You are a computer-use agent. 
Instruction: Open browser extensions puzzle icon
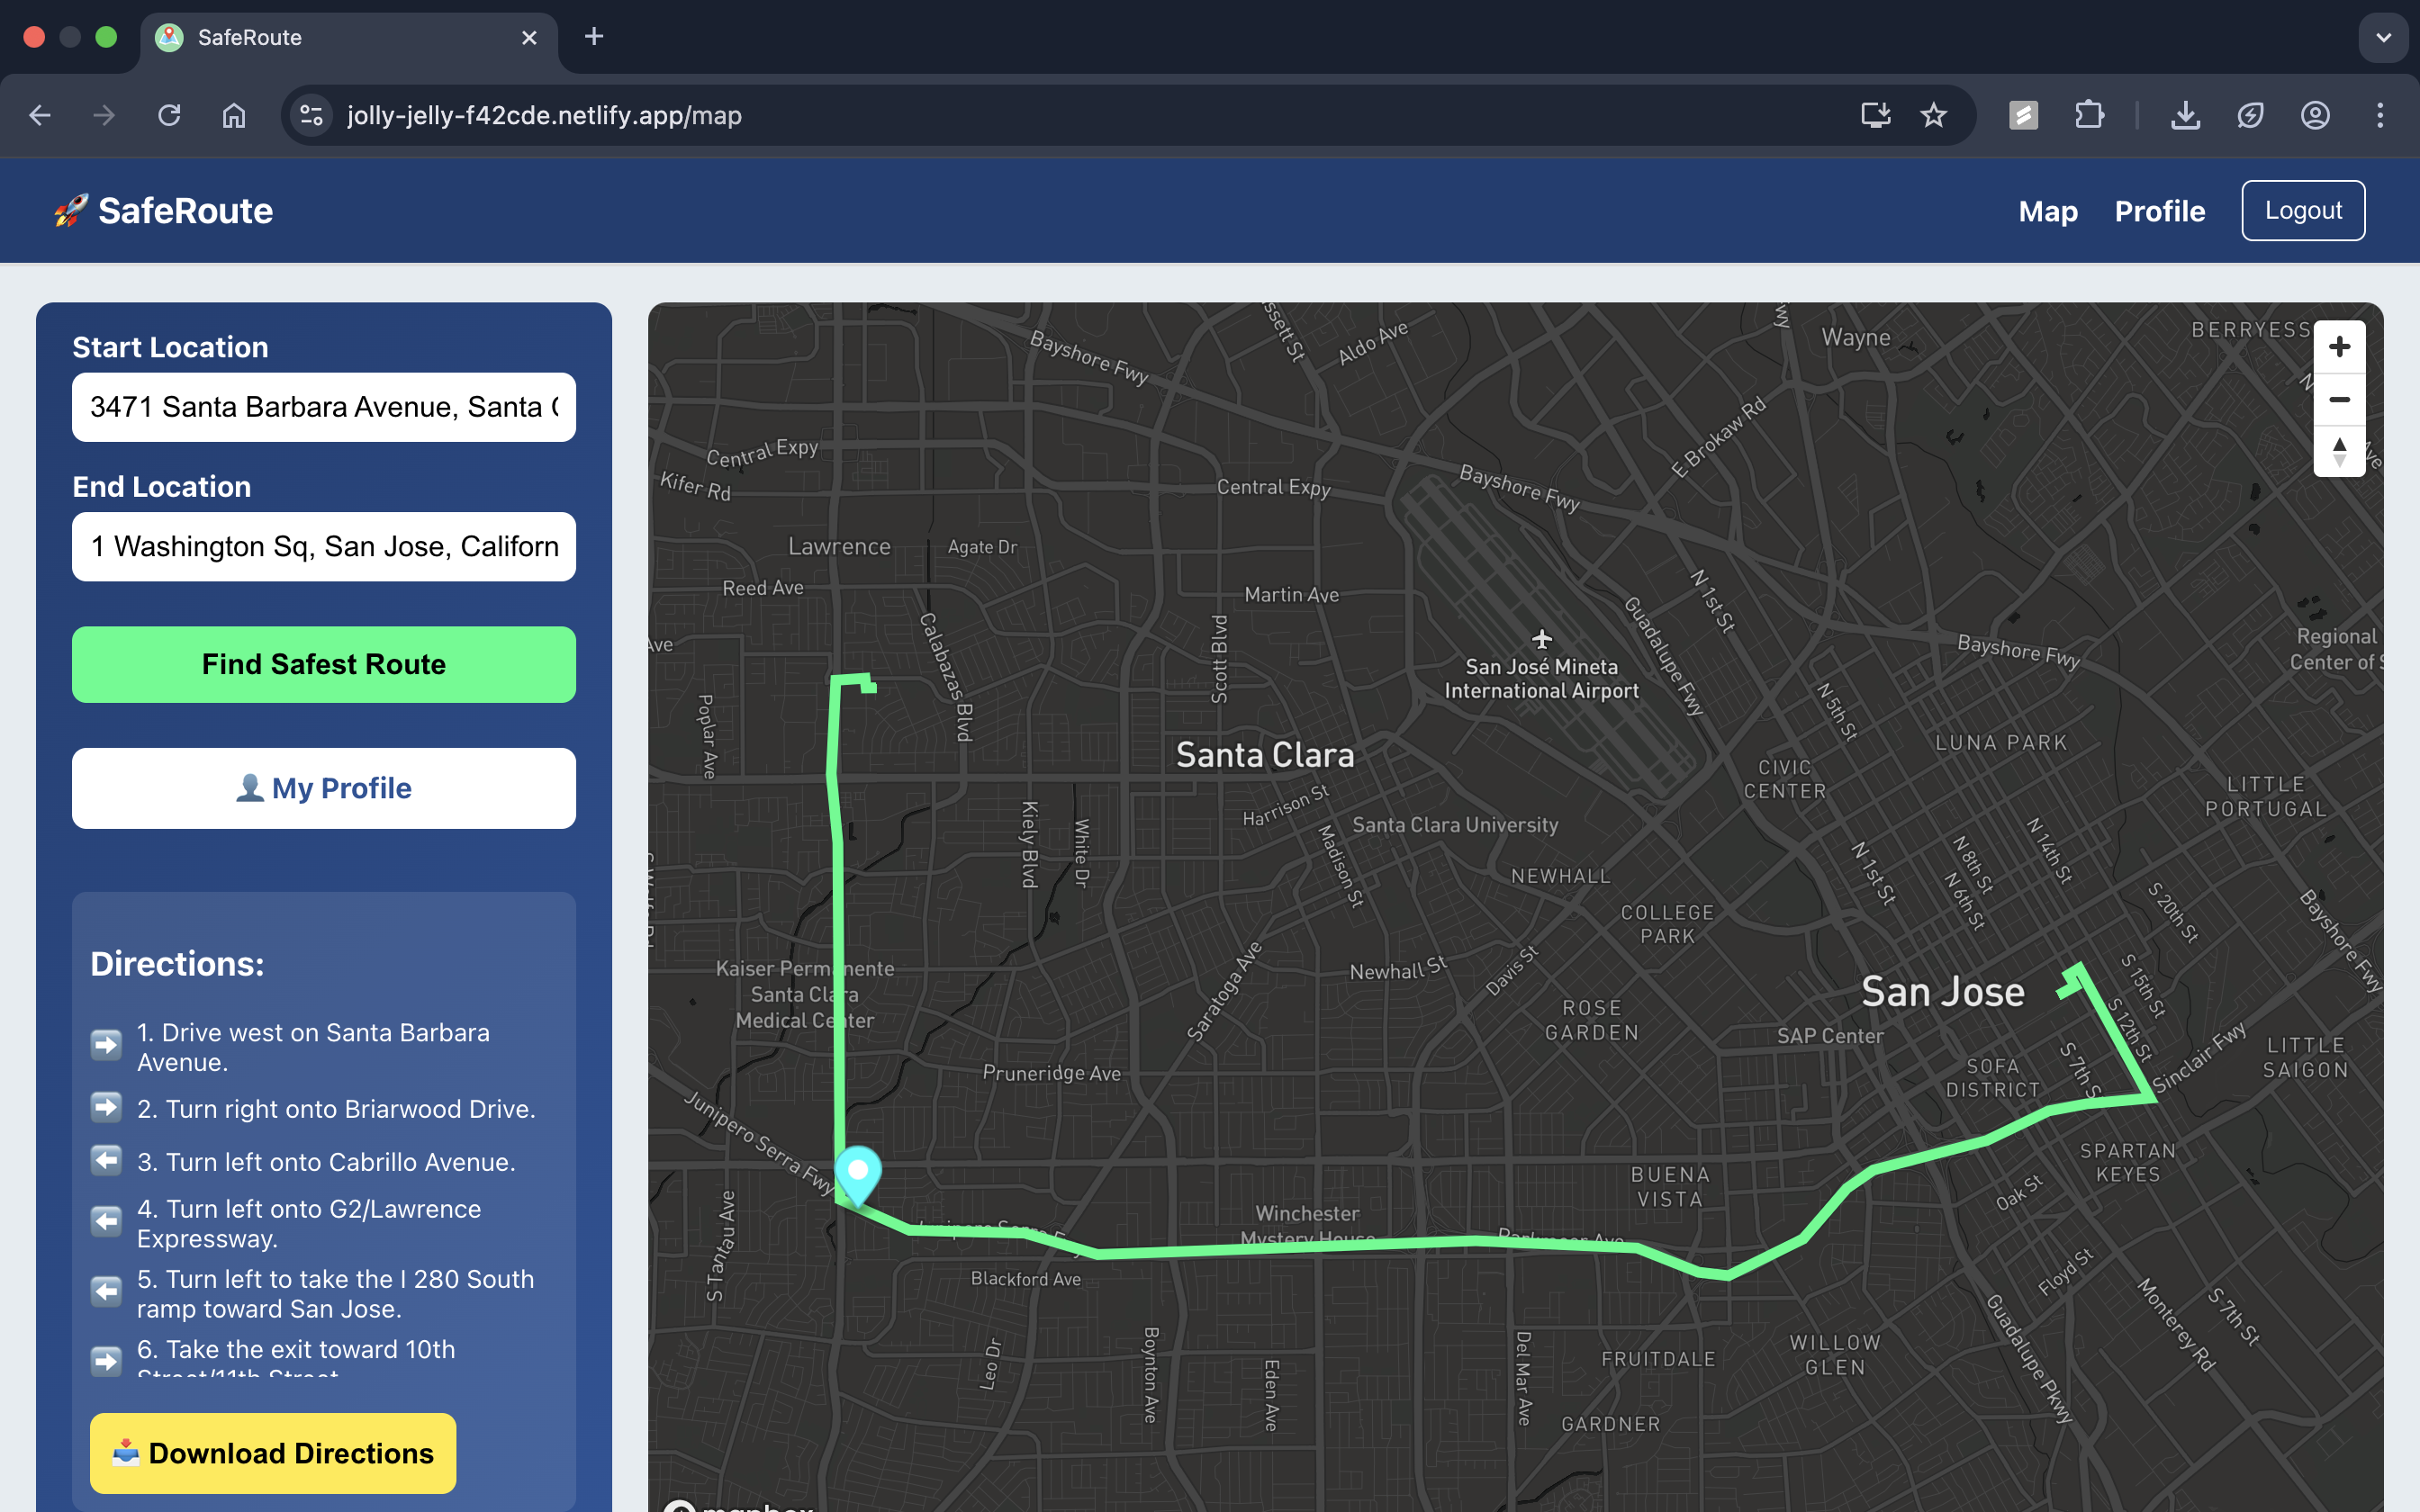2089,115
